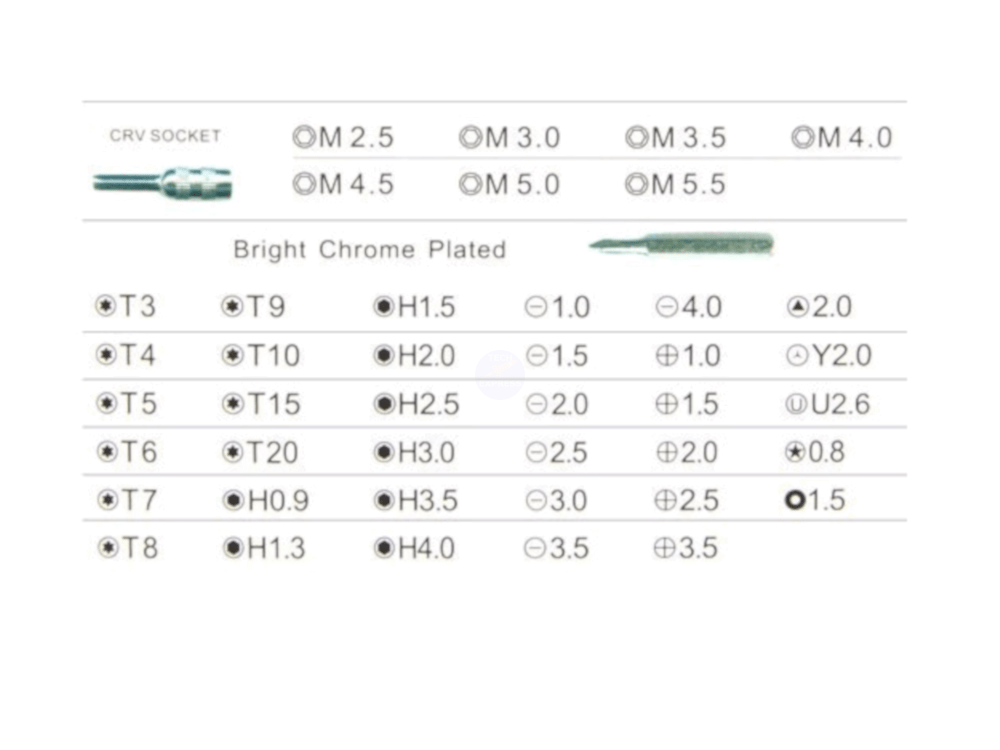Click the Torx symbol beside T3
This screenshot has height=750, width=1000.
105,307
